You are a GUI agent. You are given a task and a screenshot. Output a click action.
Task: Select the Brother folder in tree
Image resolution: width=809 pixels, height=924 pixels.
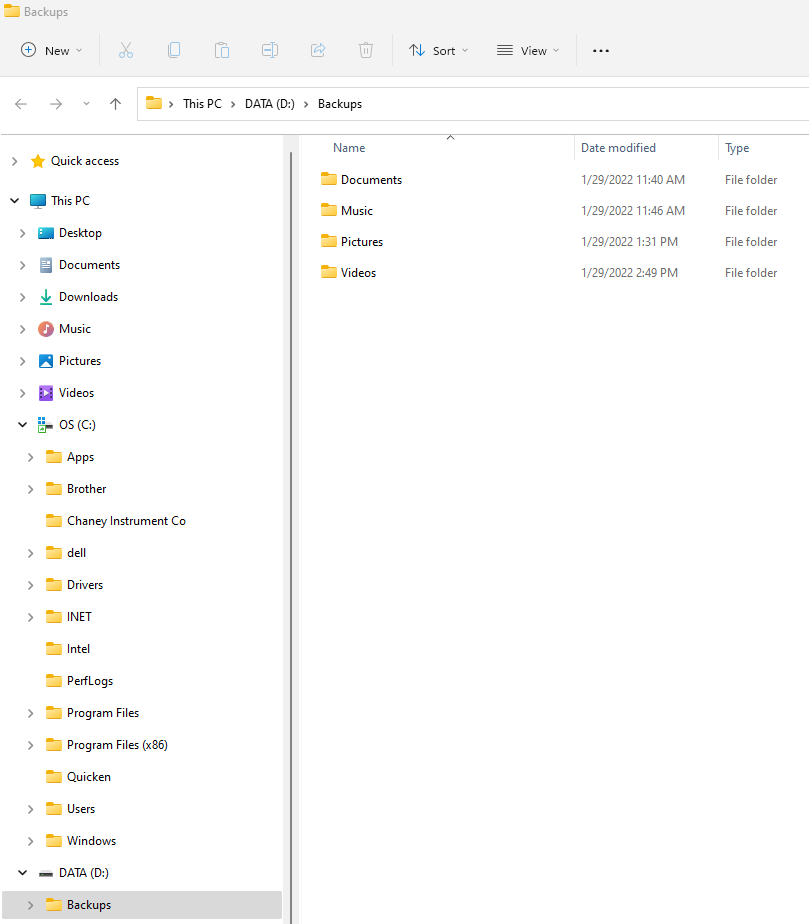click(x=87, y=489)
